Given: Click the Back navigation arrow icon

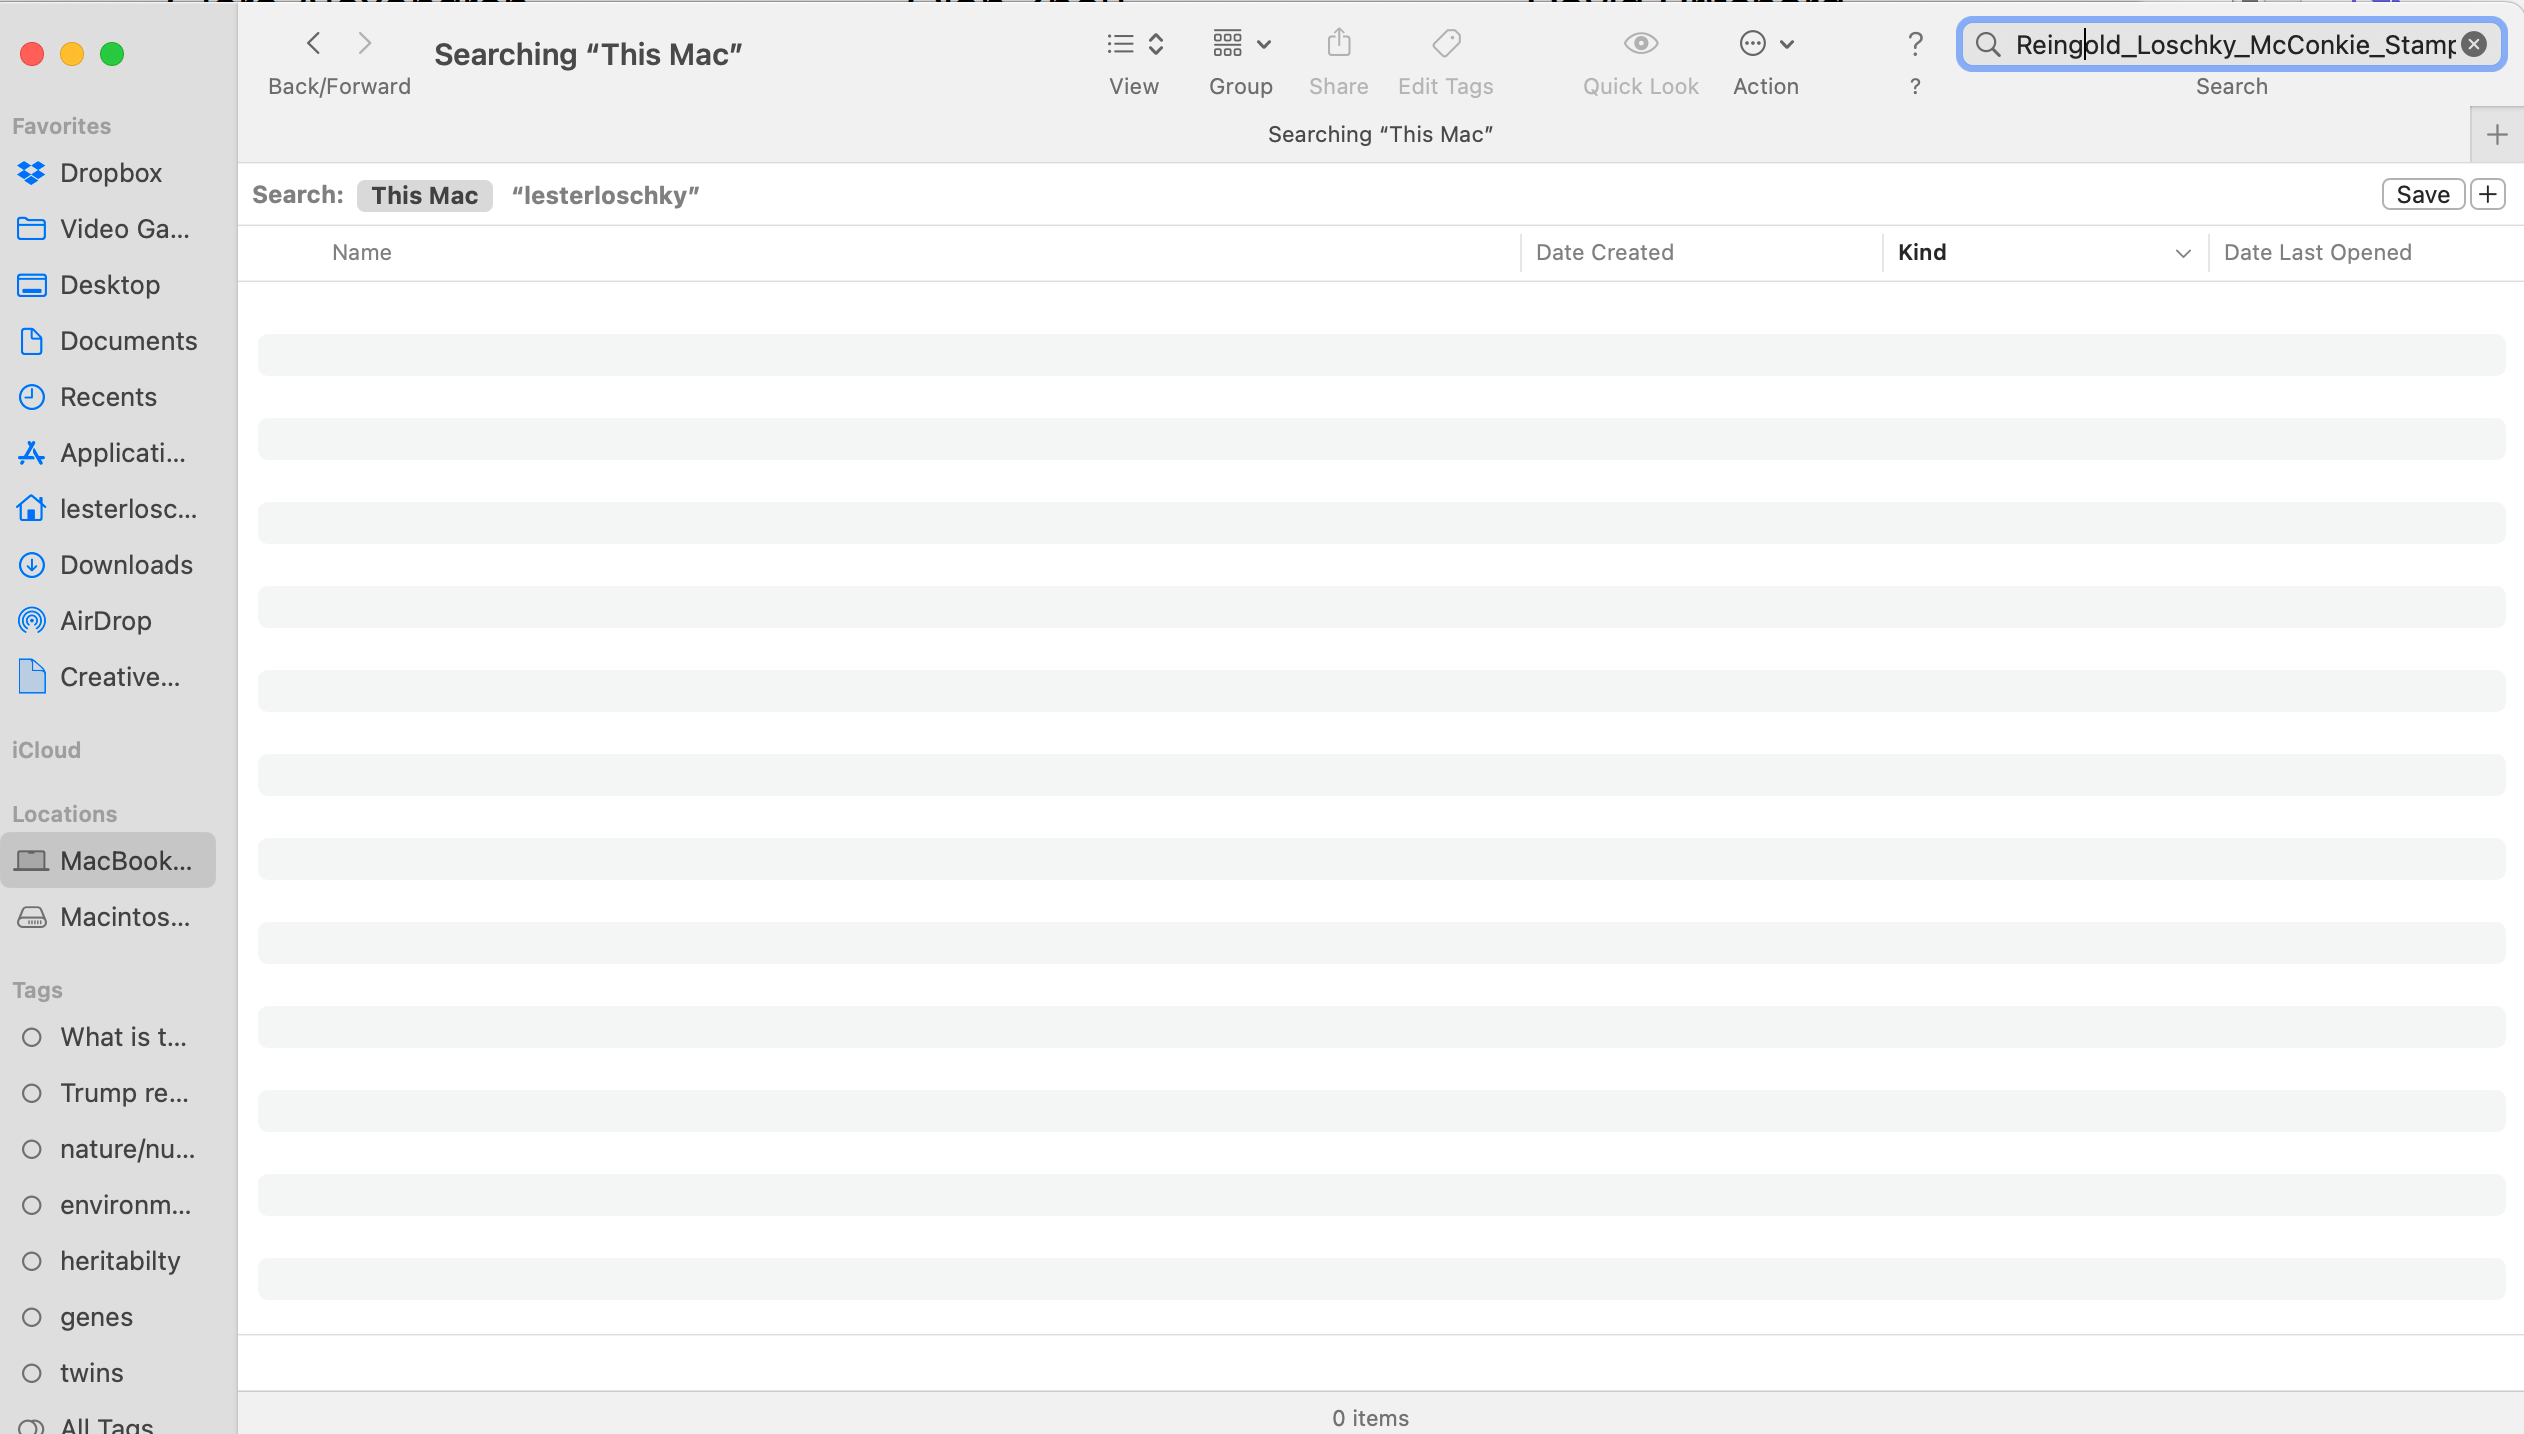Looking at the screenshot, I should [312, 42].
